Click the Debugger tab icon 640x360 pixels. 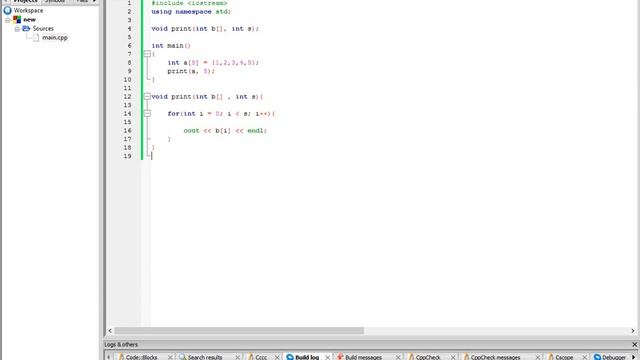click(x=597, y=357)
